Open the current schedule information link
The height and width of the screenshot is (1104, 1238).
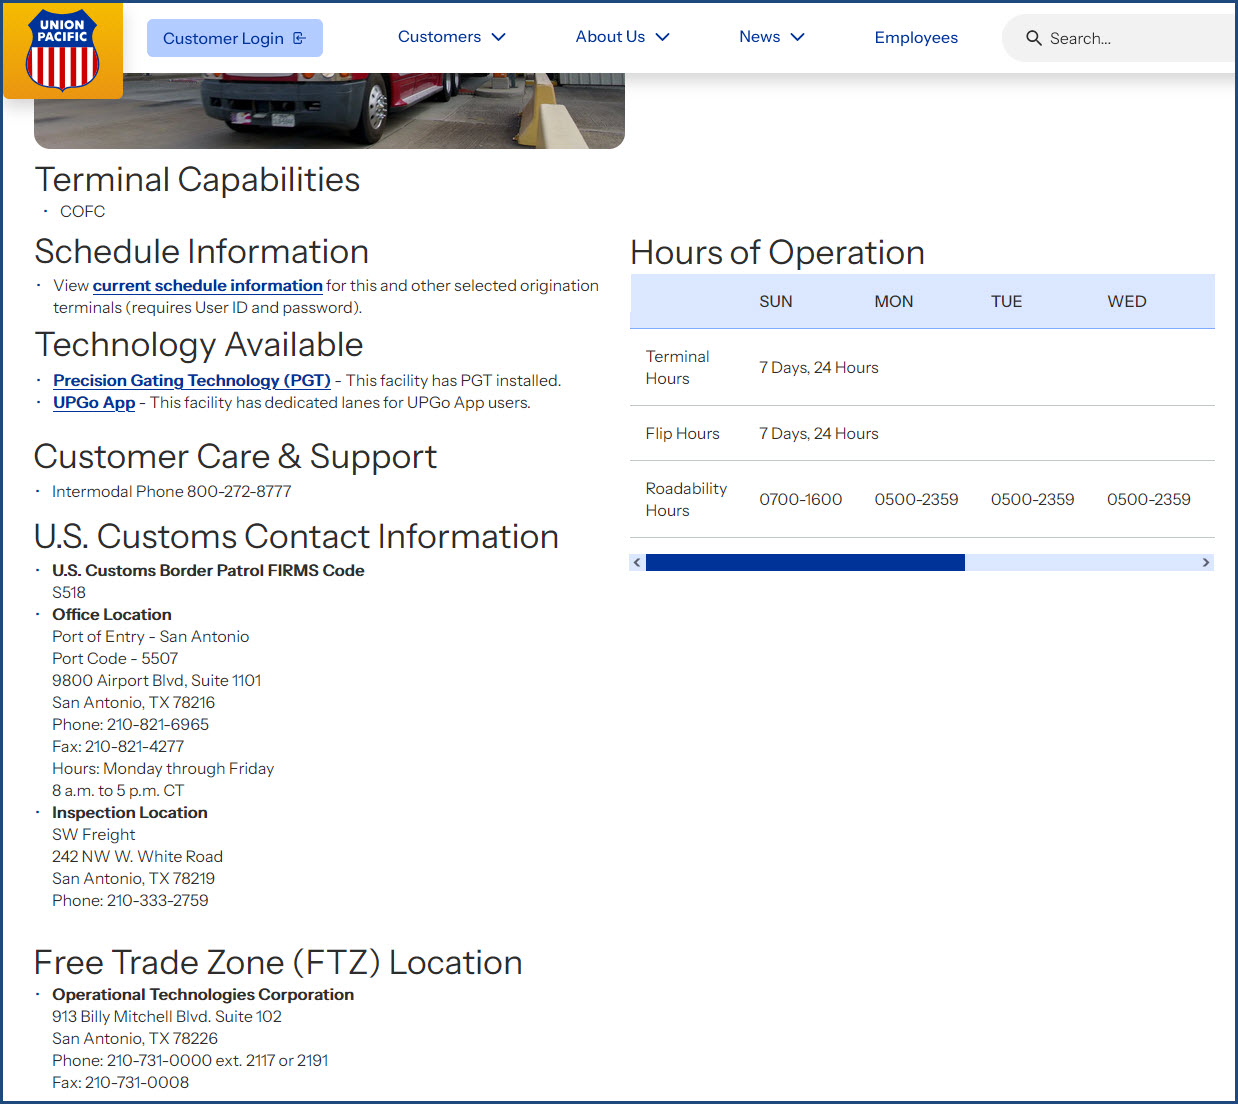pyautogui.click(x=207, y=286)
